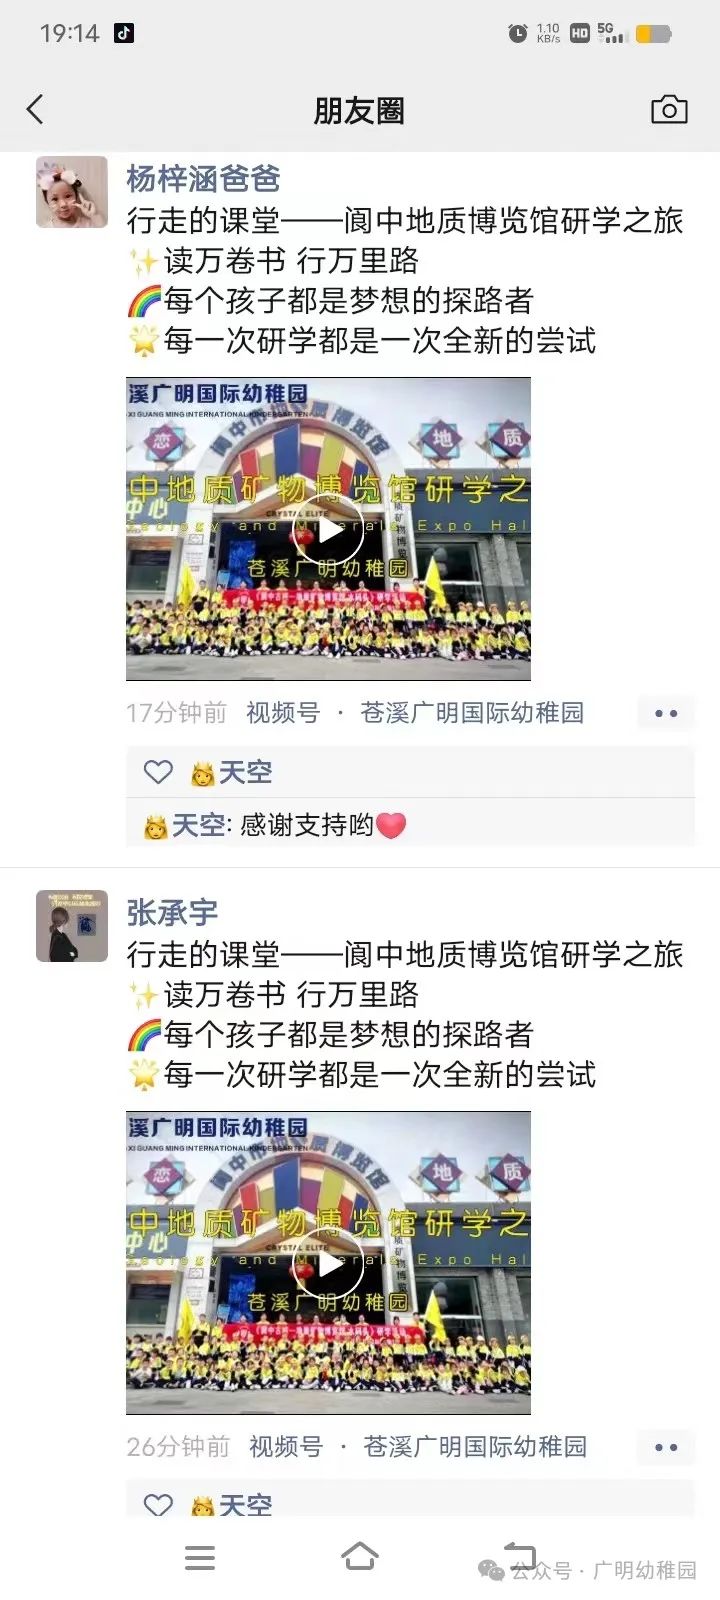Open the two-dot menu on the 26分钟前 post
The height and width of the screenshot is (1600, 720).
(x=666, y=1447)
